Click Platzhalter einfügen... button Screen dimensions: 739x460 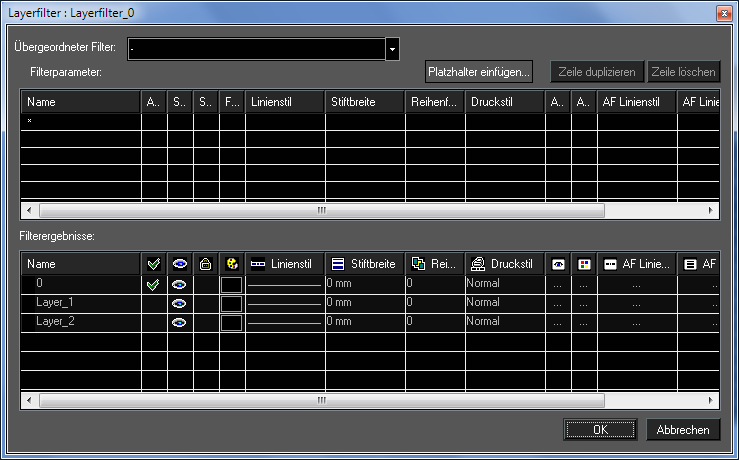[x=479, y=72]
